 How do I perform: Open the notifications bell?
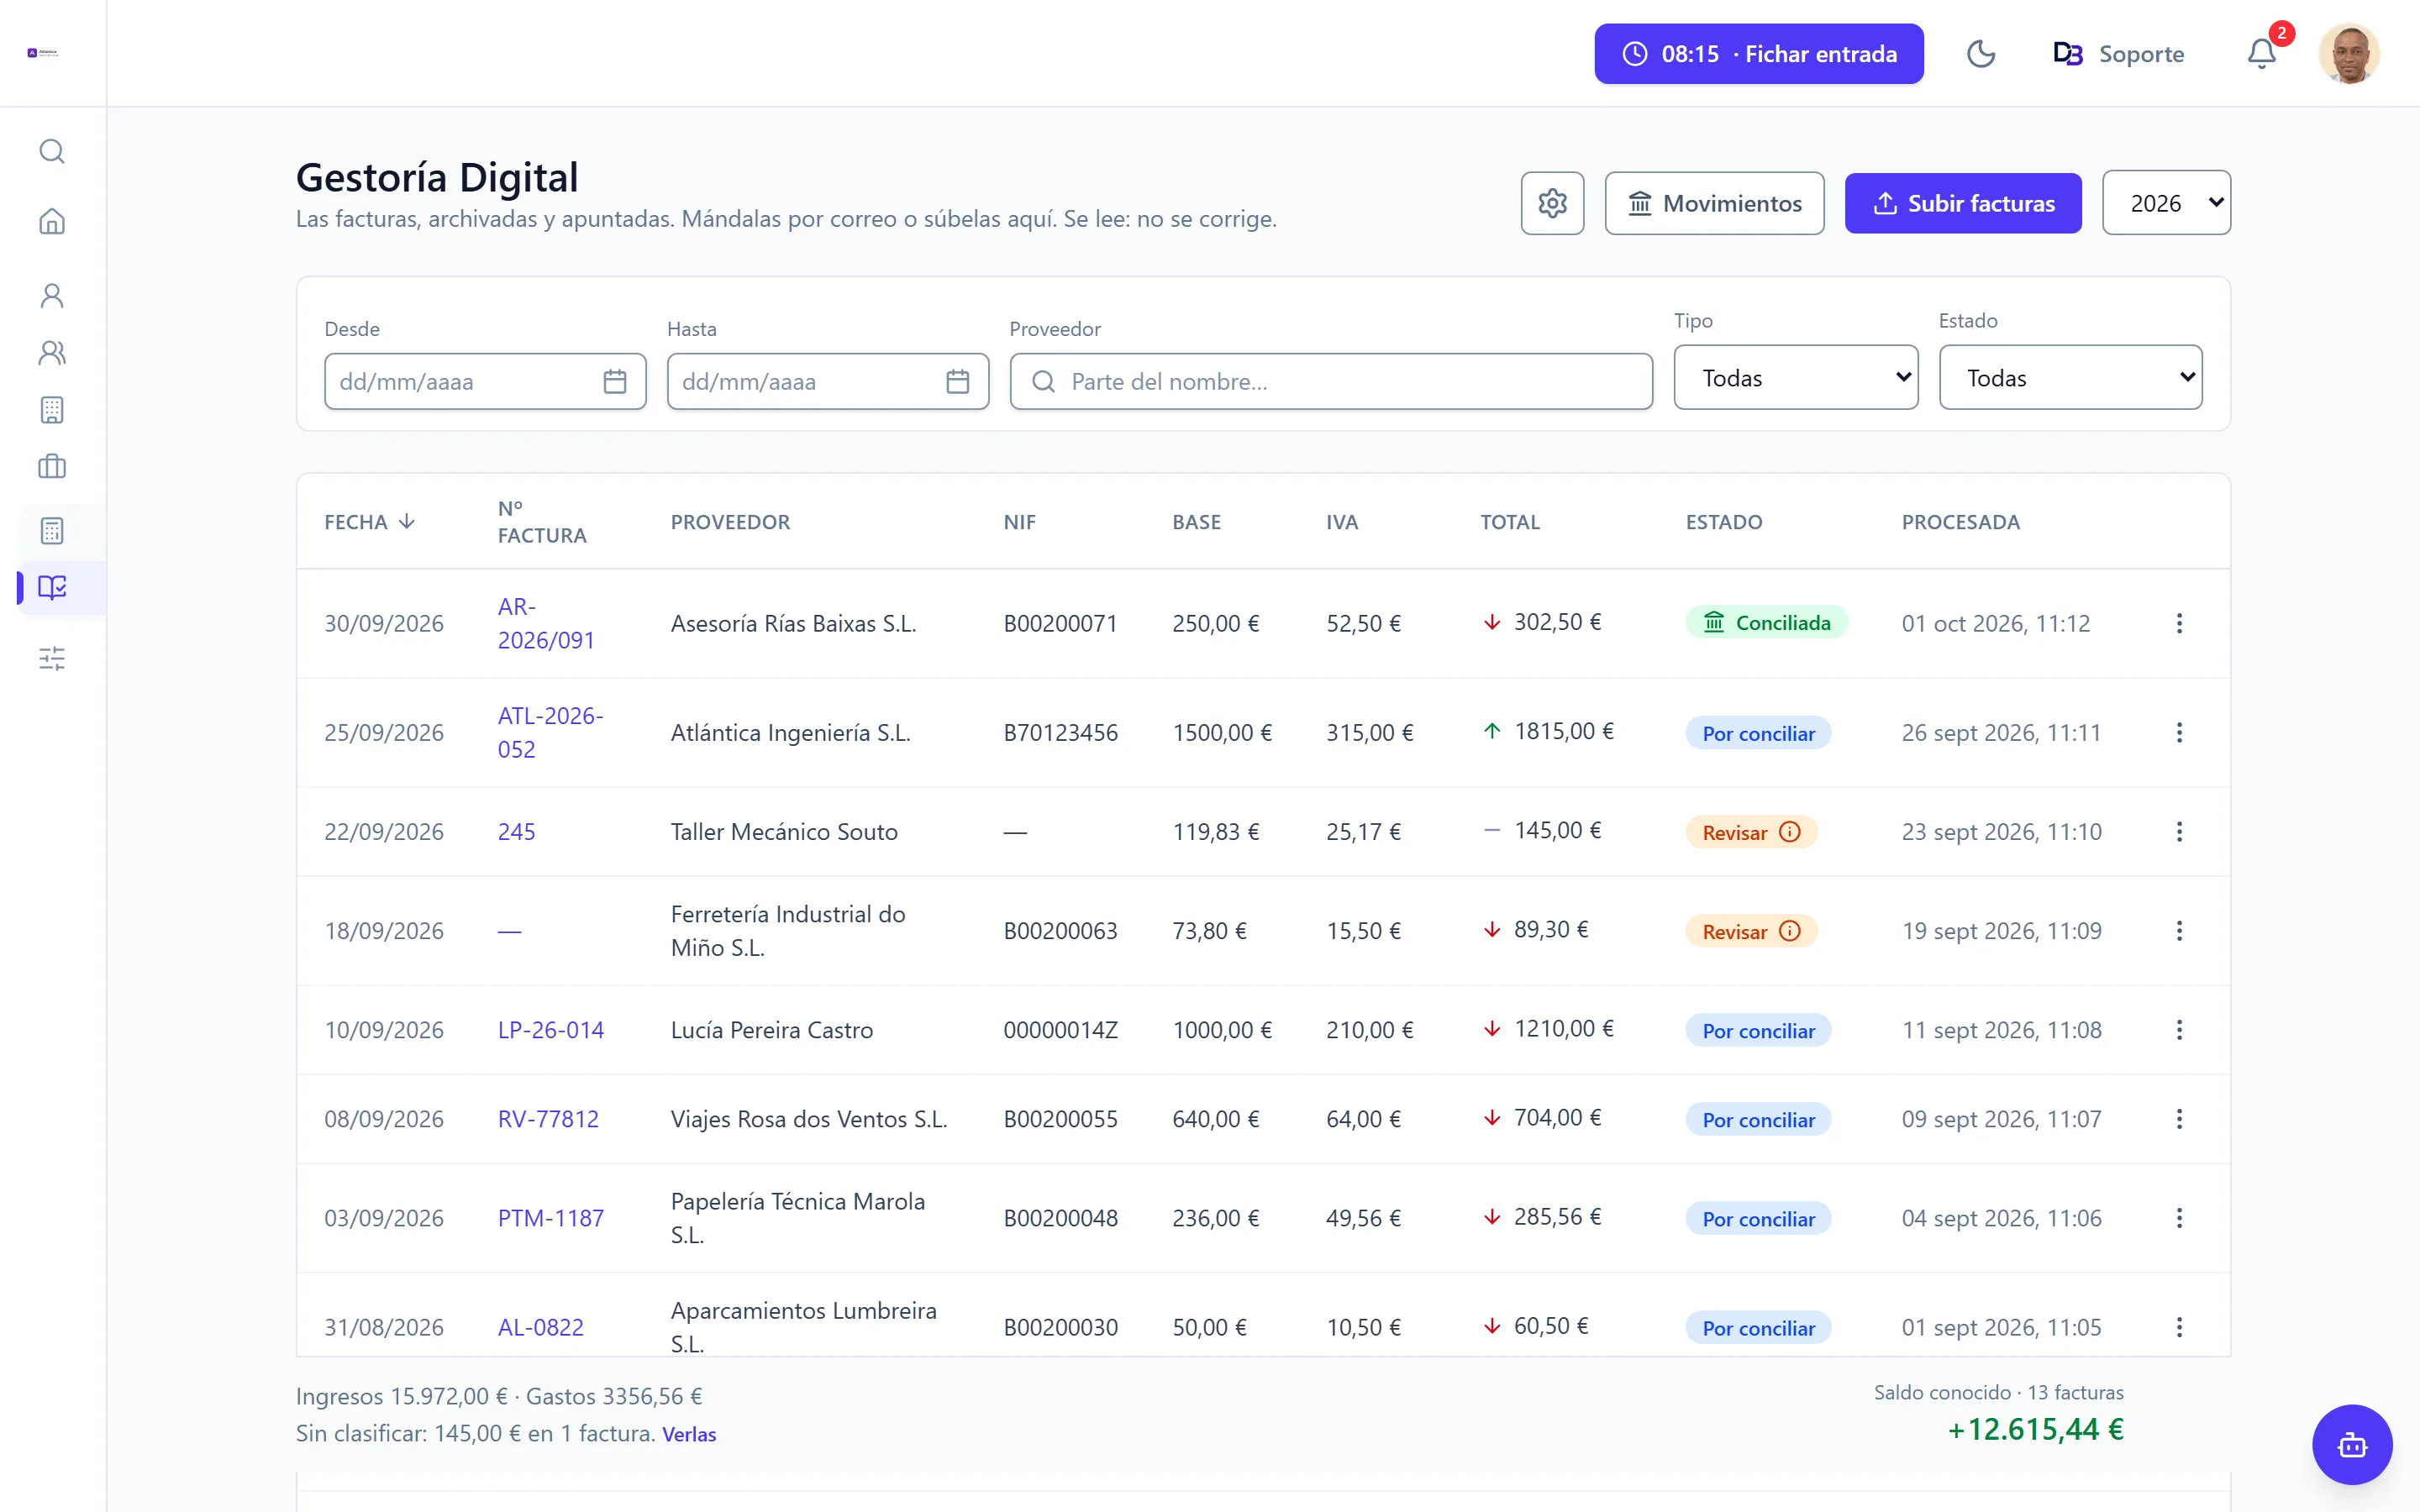coord(2262,54)
